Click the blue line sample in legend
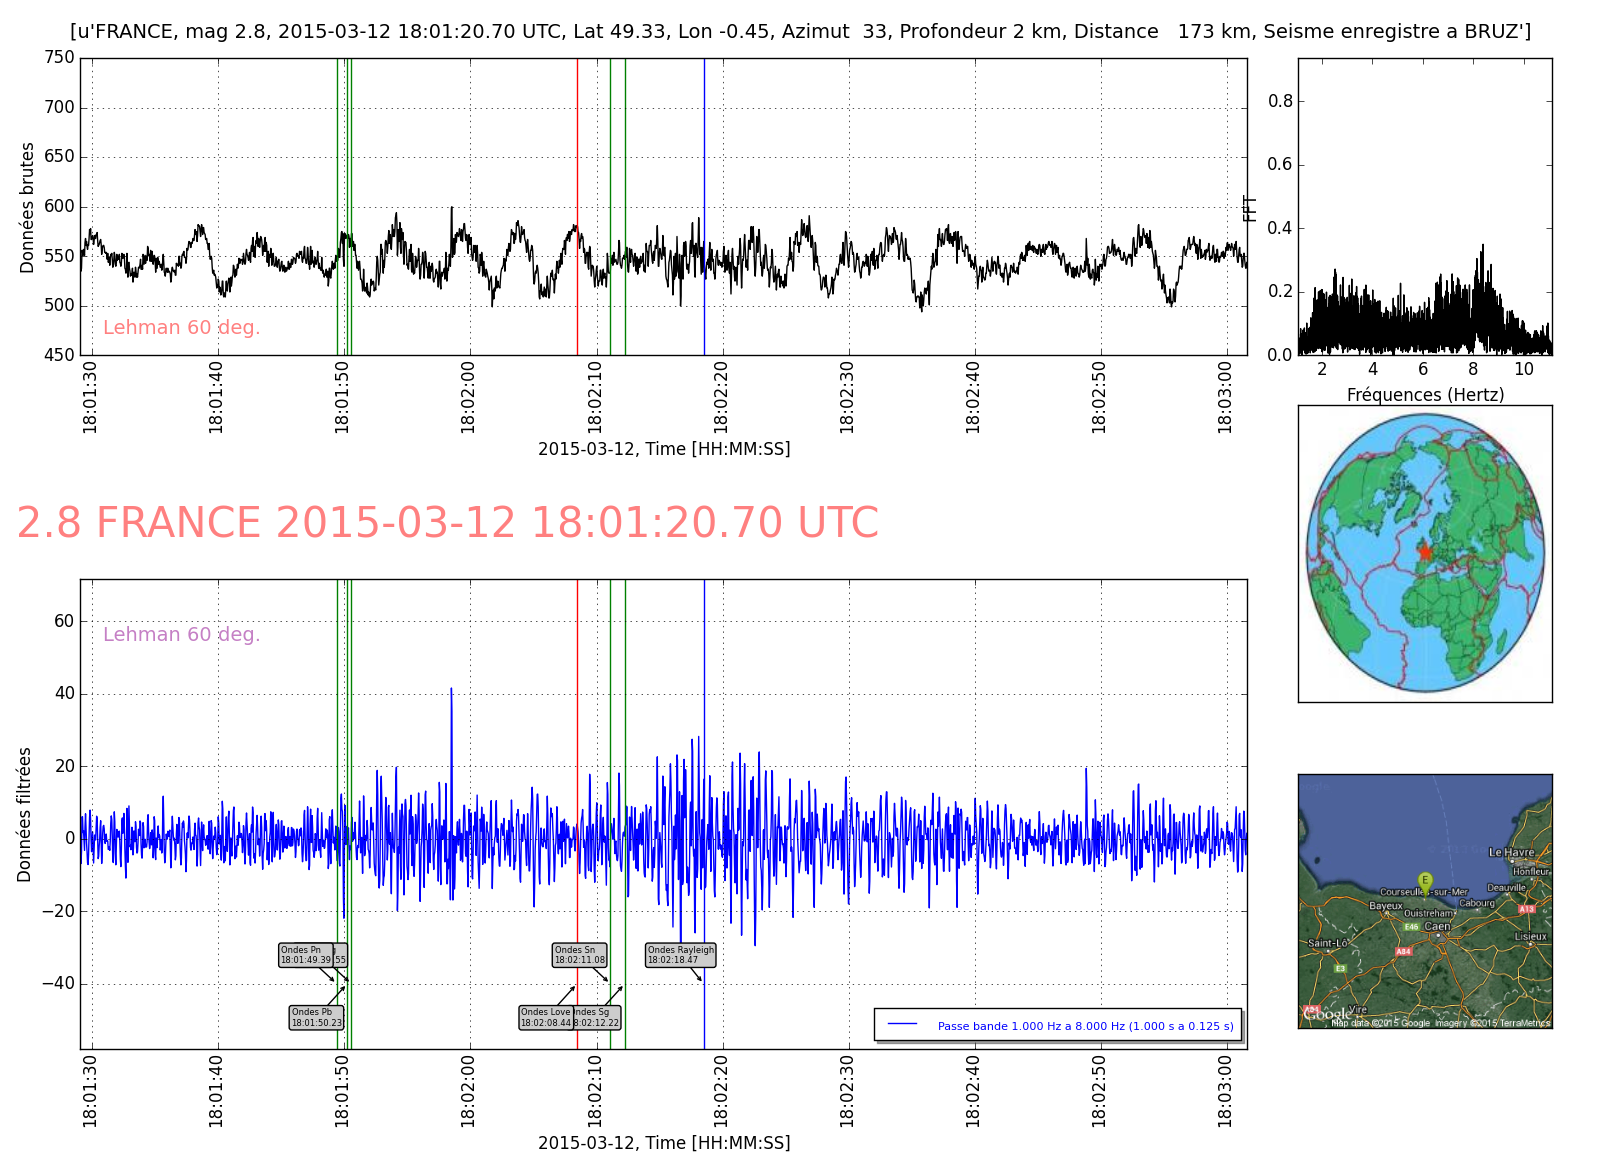 pyautogui.click(x=903, y=1025)
